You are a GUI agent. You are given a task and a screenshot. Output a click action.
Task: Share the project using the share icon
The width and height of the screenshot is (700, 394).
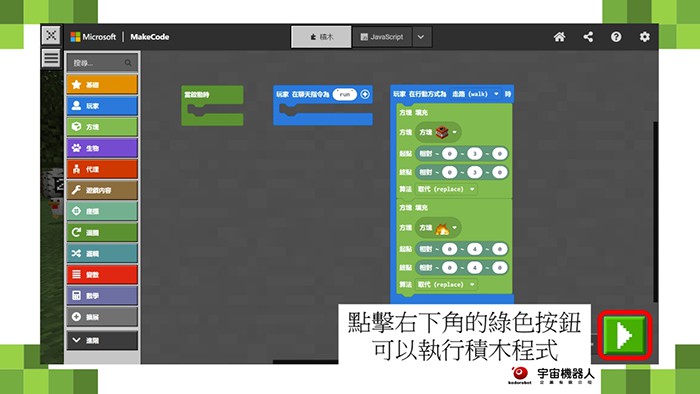(x=588, y=37)
